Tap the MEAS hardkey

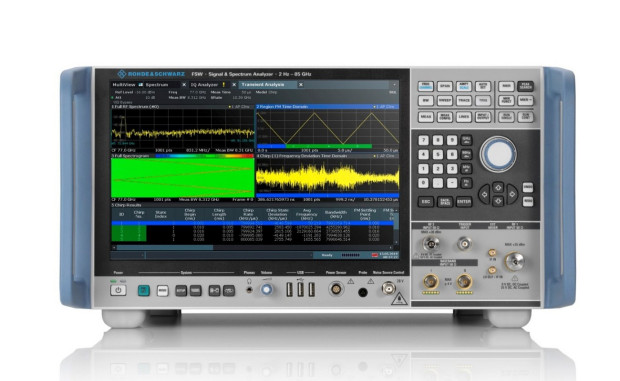pyautogui.click(x=426, y=117)
